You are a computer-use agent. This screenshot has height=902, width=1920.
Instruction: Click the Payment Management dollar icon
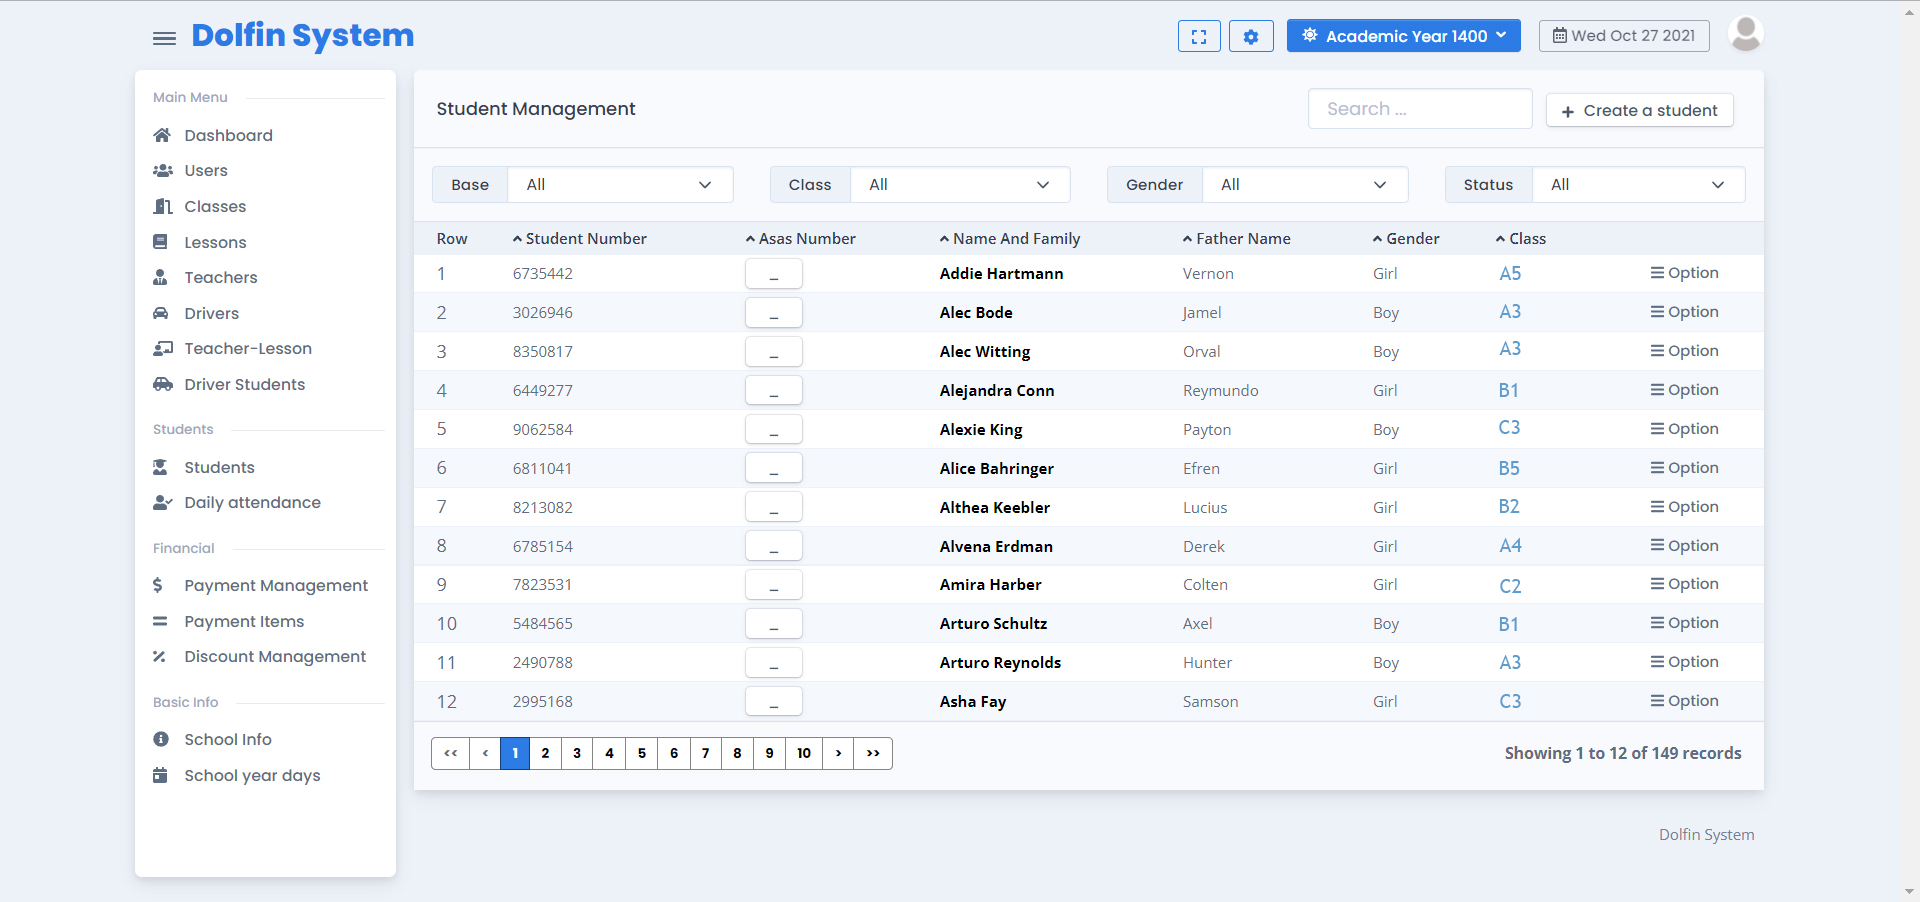coord(158,585)
